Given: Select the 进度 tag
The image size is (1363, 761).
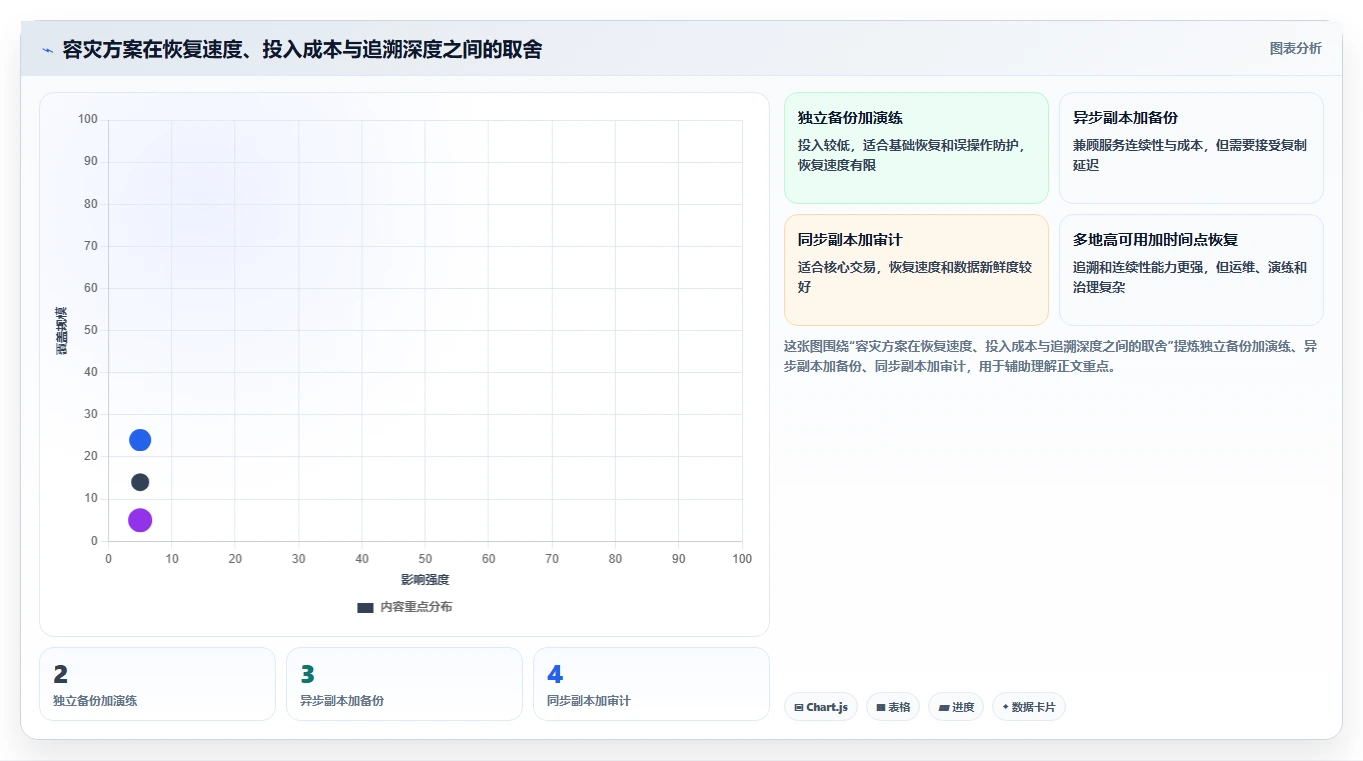Looking at the screenshot, I should (956, 707).
